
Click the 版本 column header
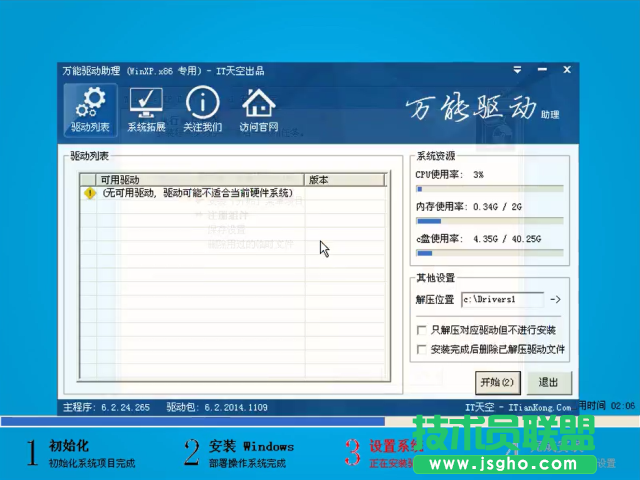coord(345,180)
